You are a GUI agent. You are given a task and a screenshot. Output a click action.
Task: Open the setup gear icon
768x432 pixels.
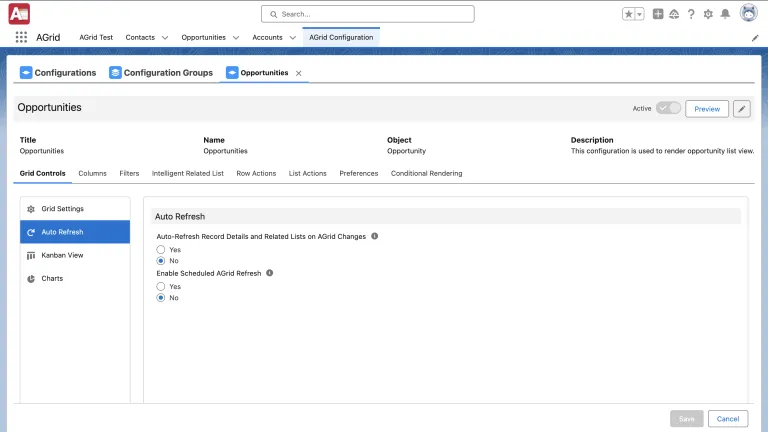[x=708, y=14]
